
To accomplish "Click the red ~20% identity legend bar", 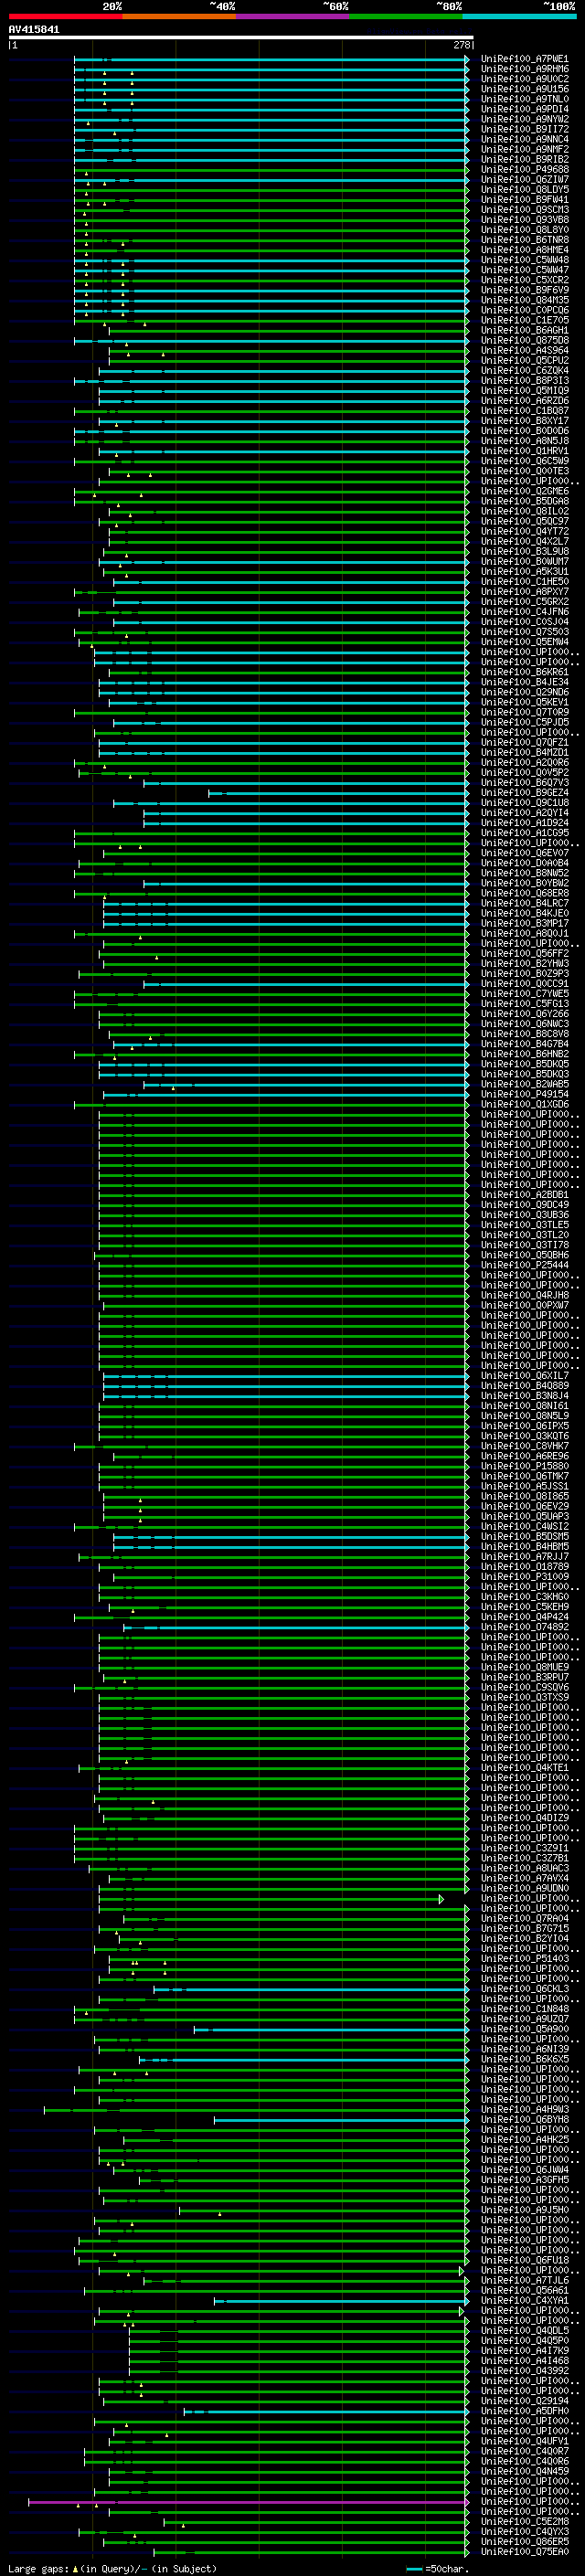I will pos(65,16).
